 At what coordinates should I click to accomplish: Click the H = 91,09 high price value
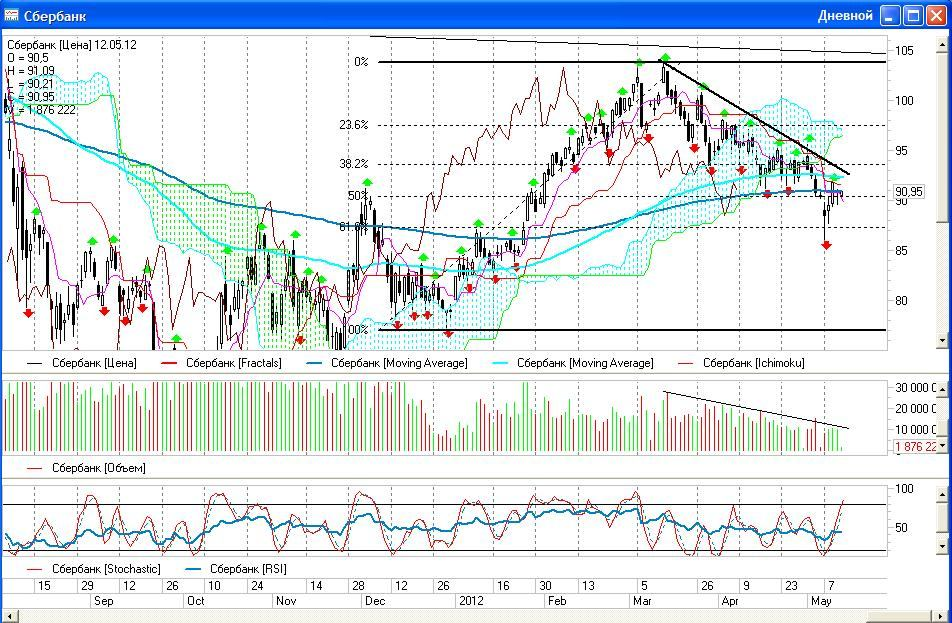(x=30, y=71)
